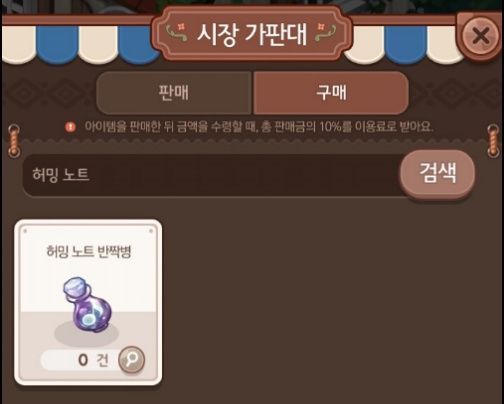
Task: Click the 0 건 listing count
Action: pos(93,360)
